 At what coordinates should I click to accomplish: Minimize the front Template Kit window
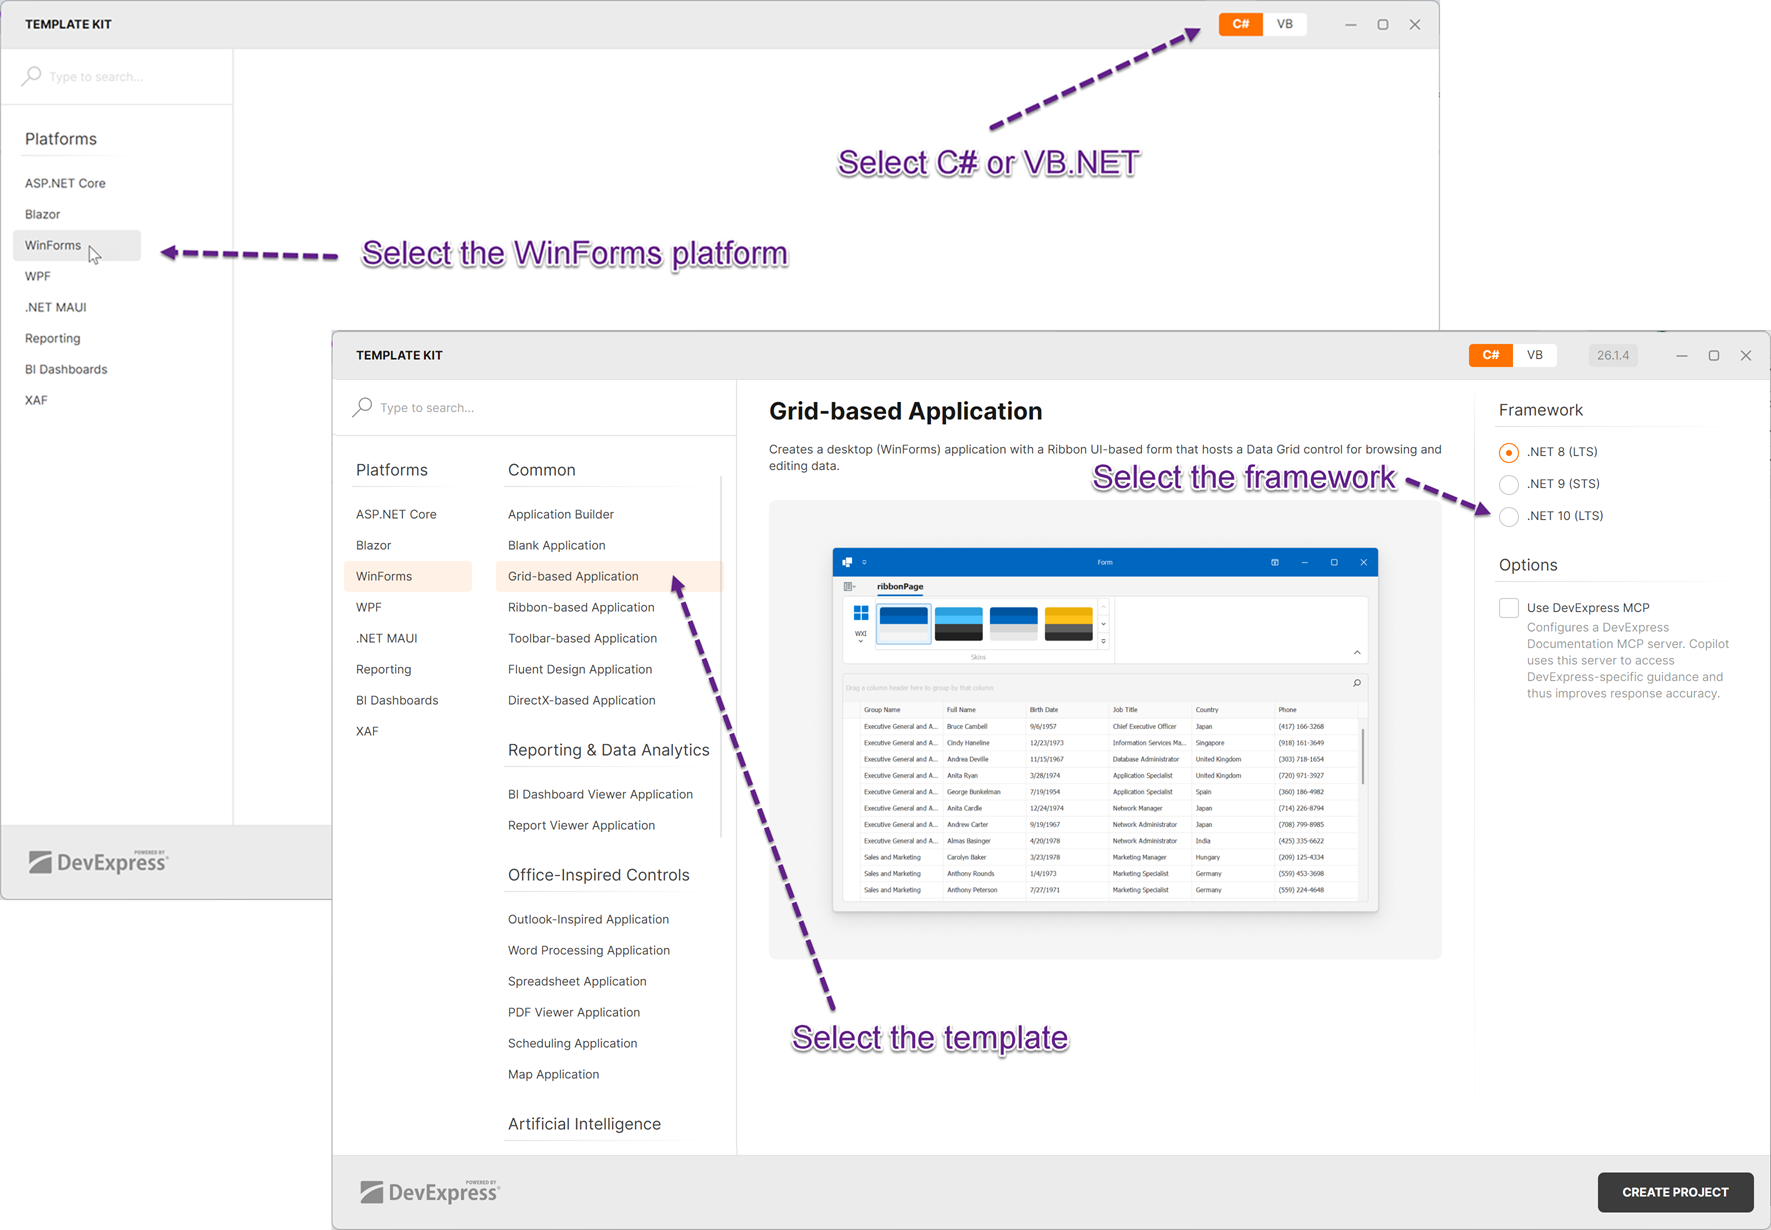[1682, 355]
